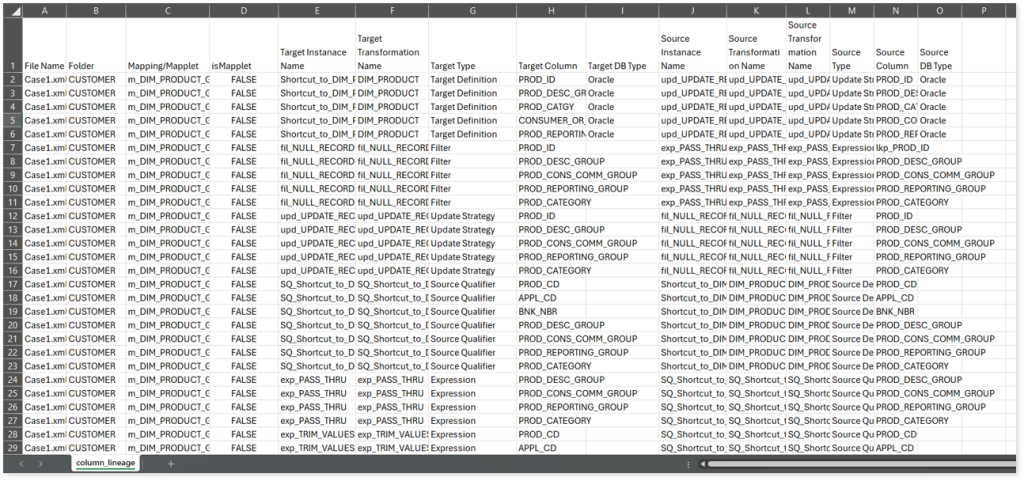Select column J header

point(692,11)
